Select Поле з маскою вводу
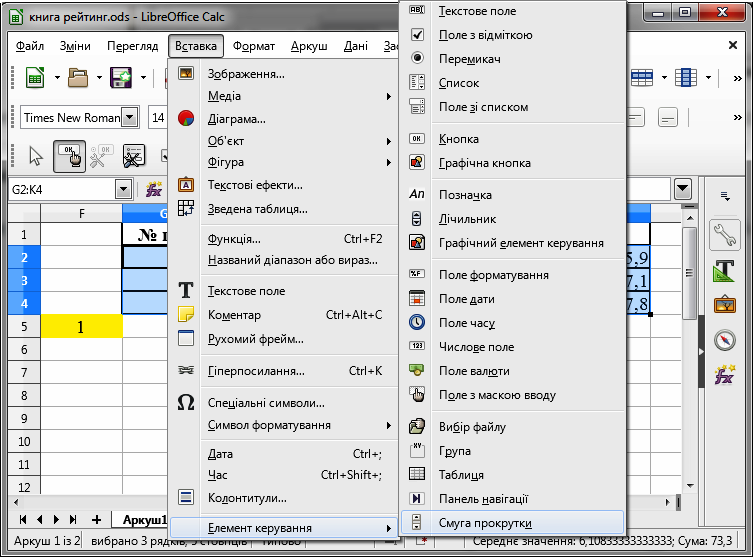This screenshot has width=753, height=557. pyautogui.click(x=512, y=395)
